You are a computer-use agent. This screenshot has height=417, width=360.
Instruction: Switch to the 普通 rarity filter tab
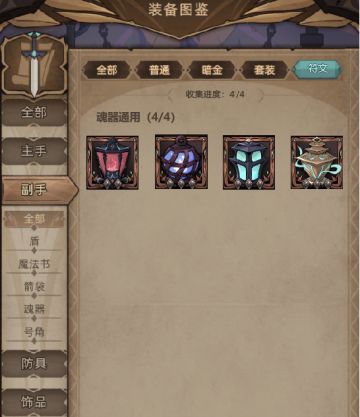[159, 70]
